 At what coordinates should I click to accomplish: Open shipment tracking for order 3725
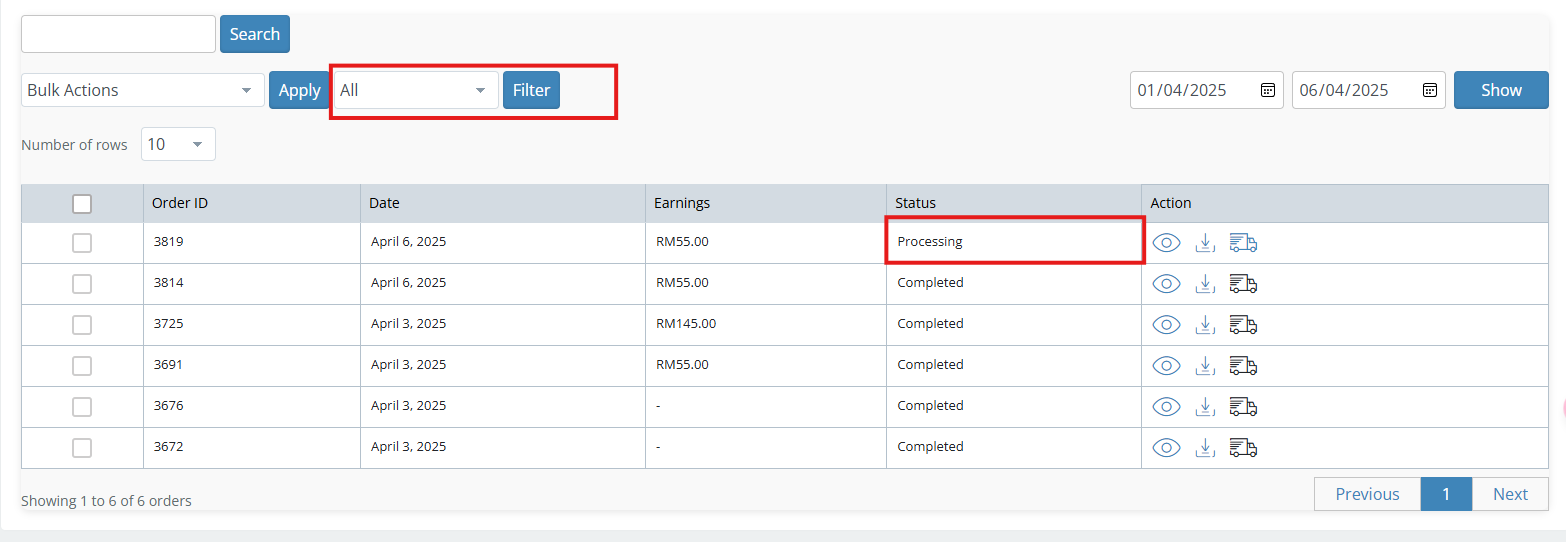1243,324
